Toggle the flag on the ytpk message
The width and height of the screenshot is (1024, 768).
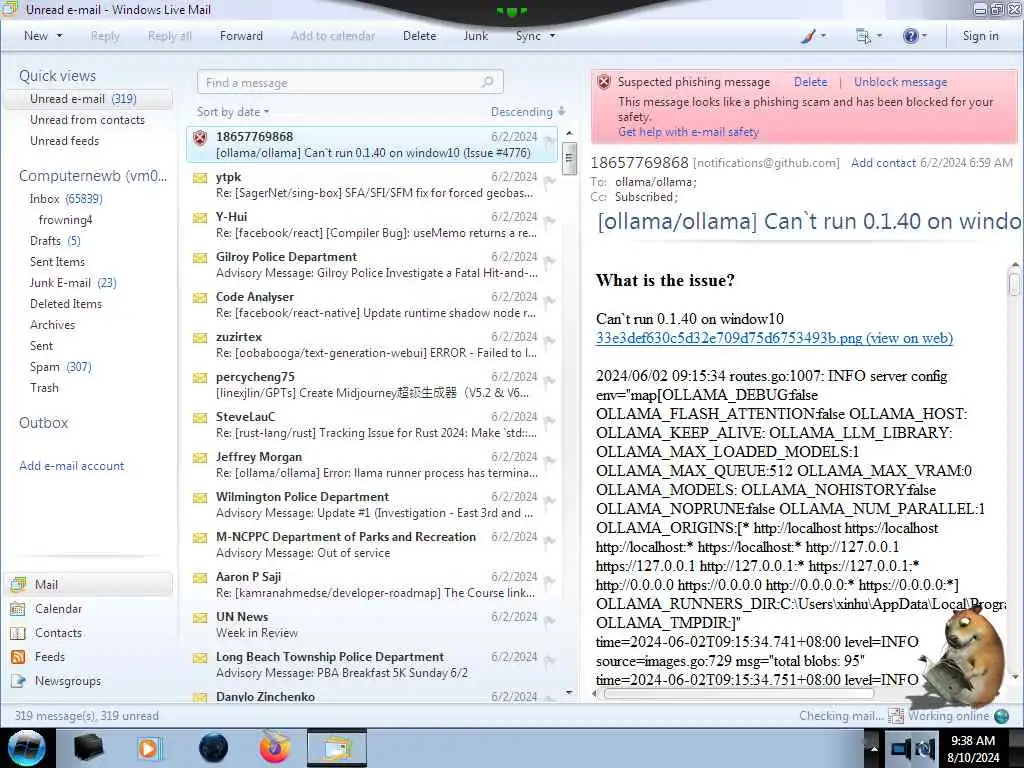click(549, 181)
